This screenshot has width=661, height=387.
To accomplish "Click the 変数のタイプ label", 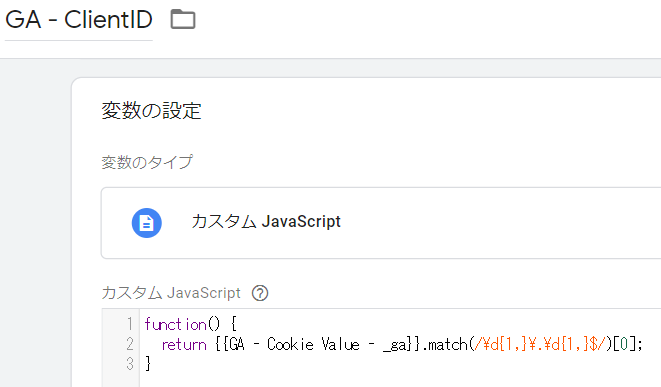I will pos(147,162).
